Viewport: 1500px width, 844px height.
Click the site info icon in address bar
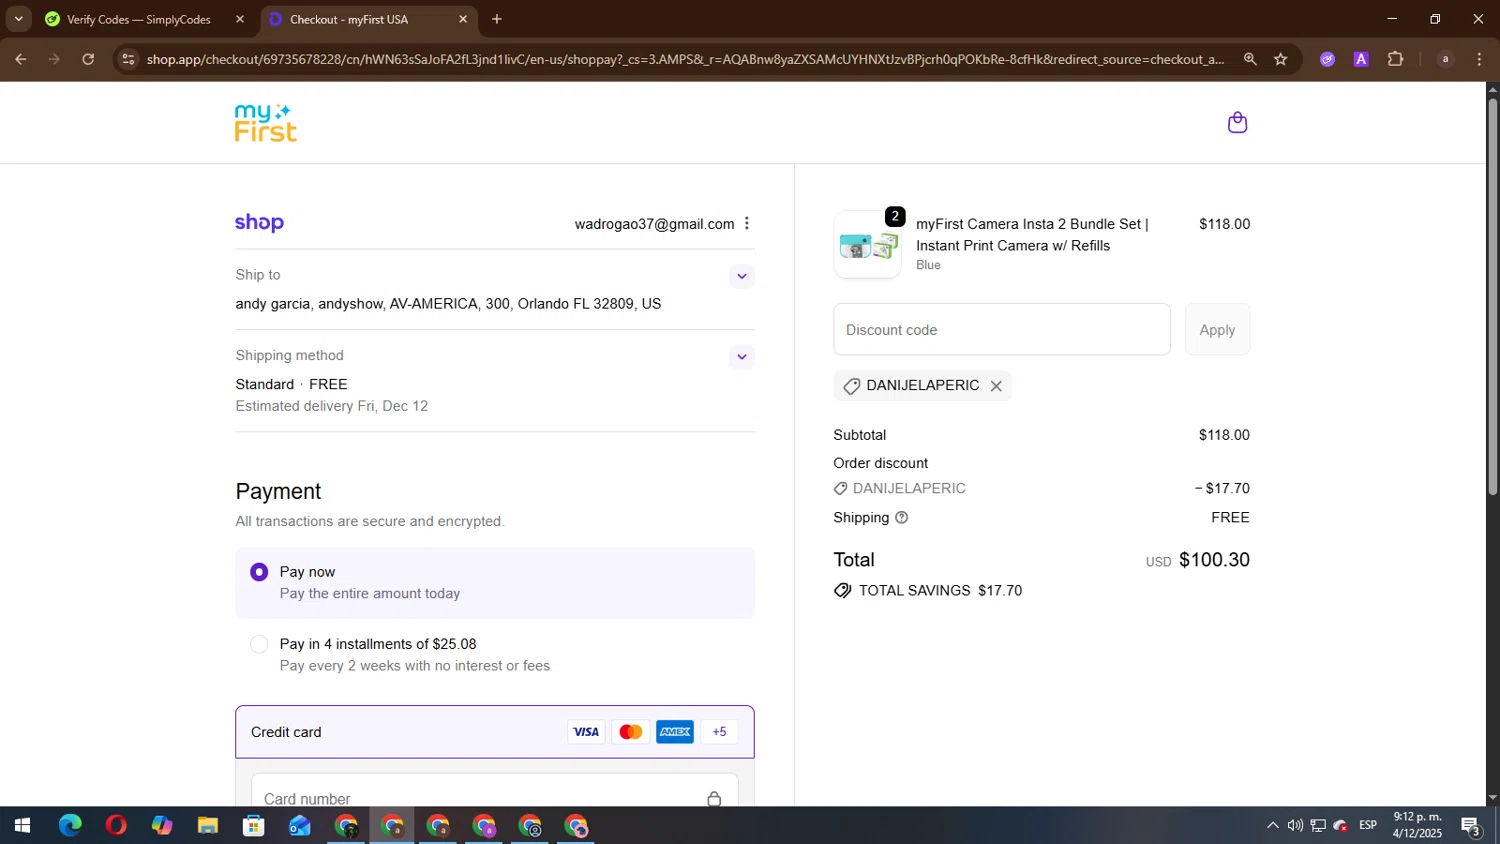tap(127, 59)
